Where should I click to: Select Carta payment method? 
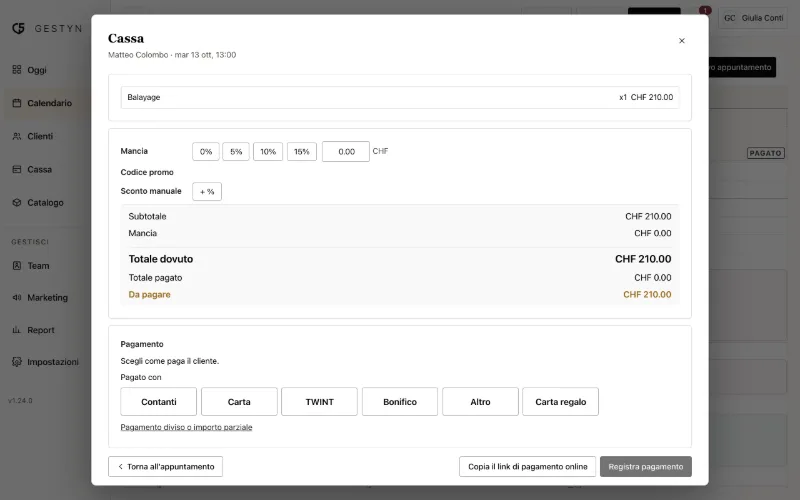pos(239,402)
